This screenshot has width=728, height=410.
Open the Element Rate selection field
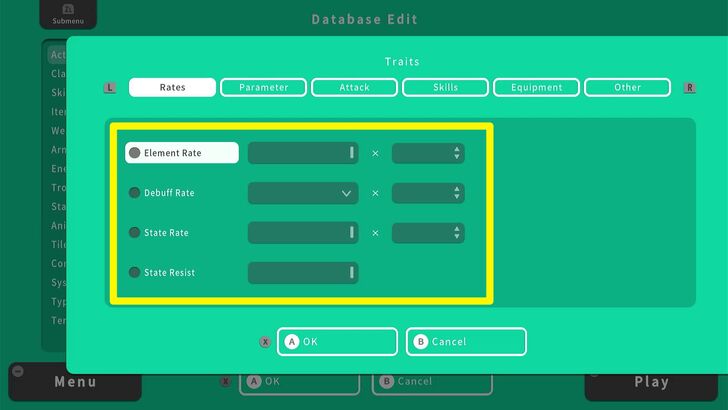303,153
